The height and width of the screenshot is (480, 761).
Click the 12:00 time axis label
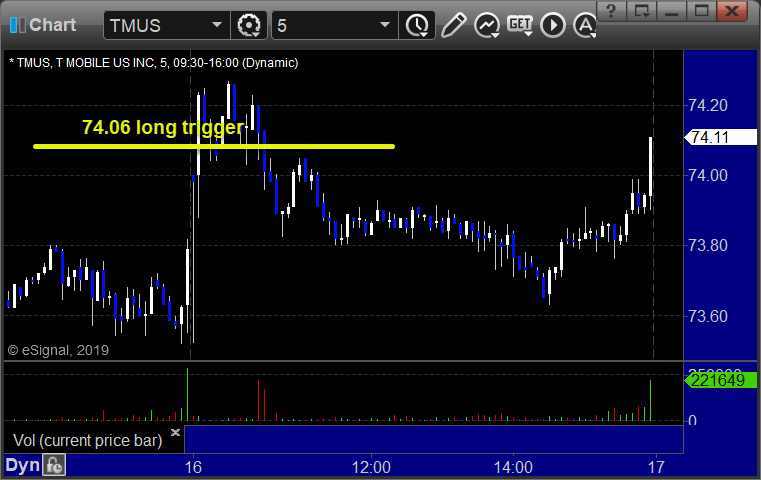tap(371, 467)
